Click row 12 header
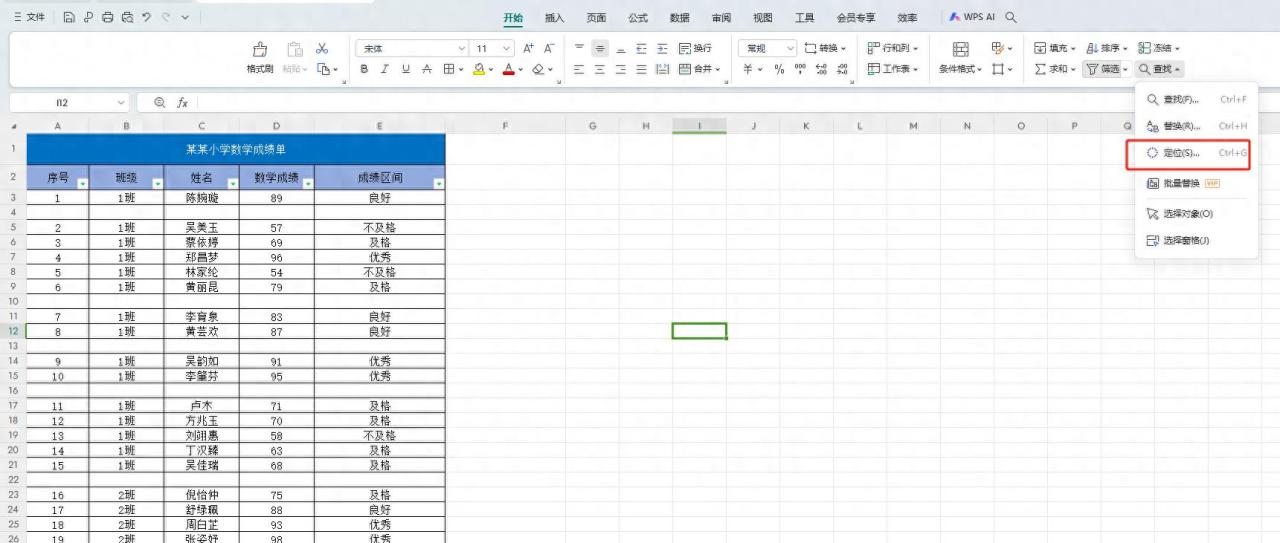Viewport: 1280px width, 543px height. (14, 331)
